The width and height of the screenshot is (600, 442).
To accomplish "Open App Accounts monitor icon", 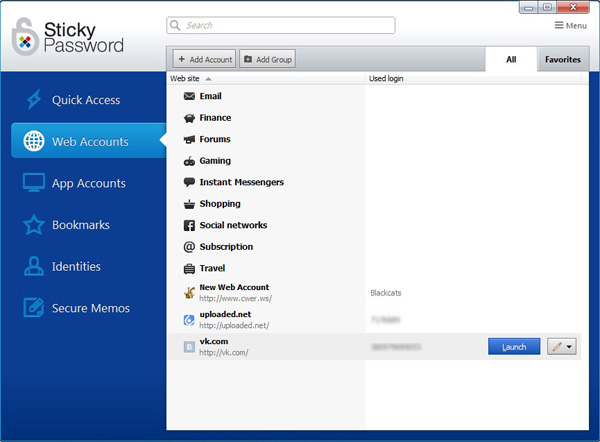I will click(34, 183).
